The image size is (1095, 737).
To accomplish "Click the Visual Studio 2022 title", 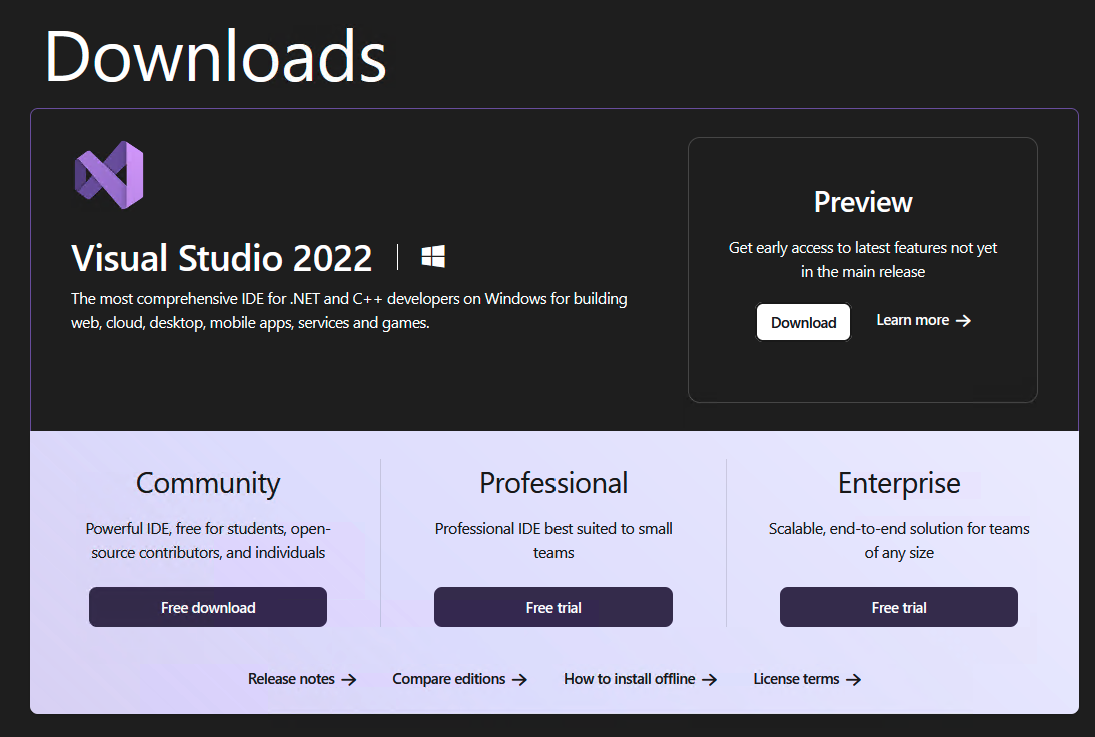I will point(221,258).
